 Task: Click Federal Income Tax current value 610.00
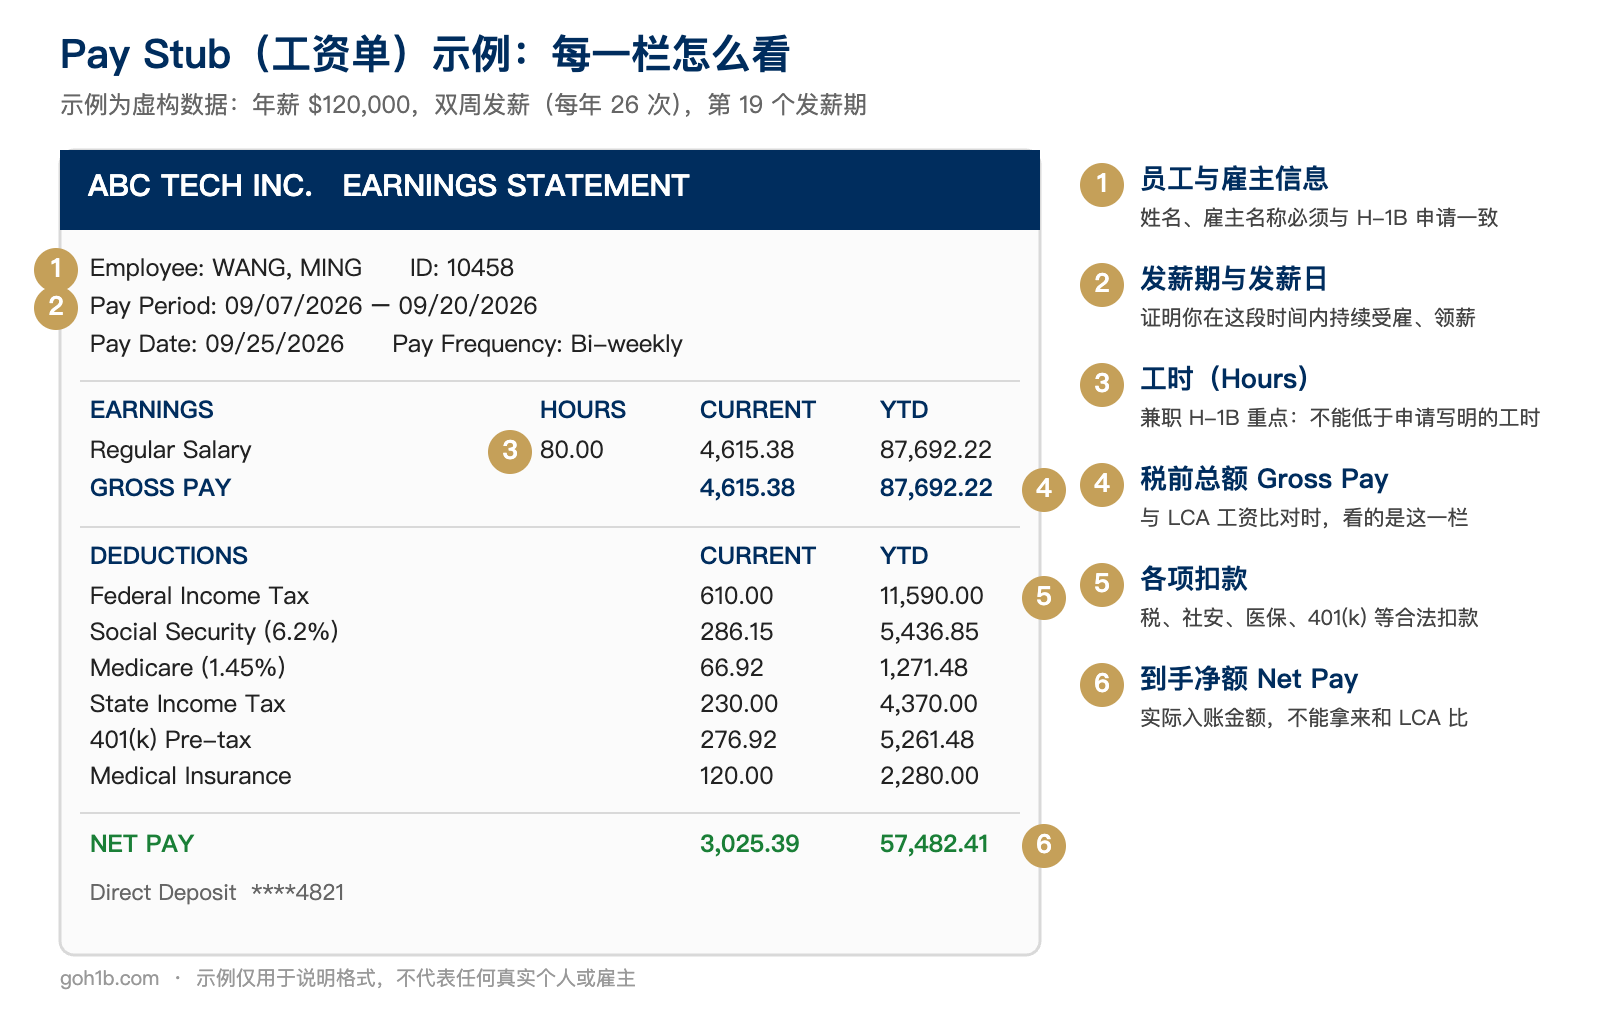pyautogui.click(x=736, y=596)
